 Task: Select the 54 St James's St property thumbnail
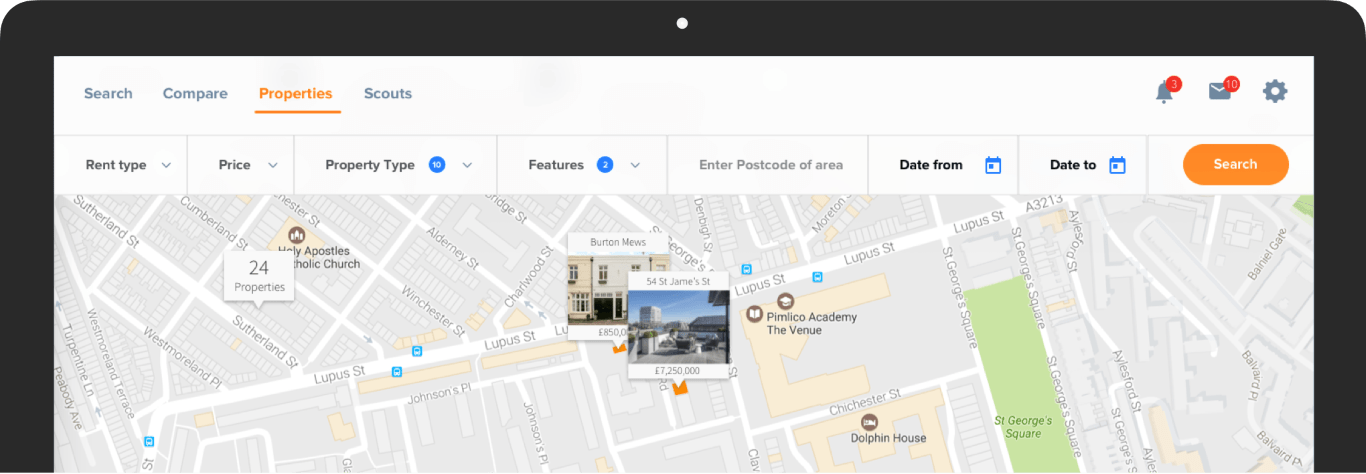[x=678, y=326]
